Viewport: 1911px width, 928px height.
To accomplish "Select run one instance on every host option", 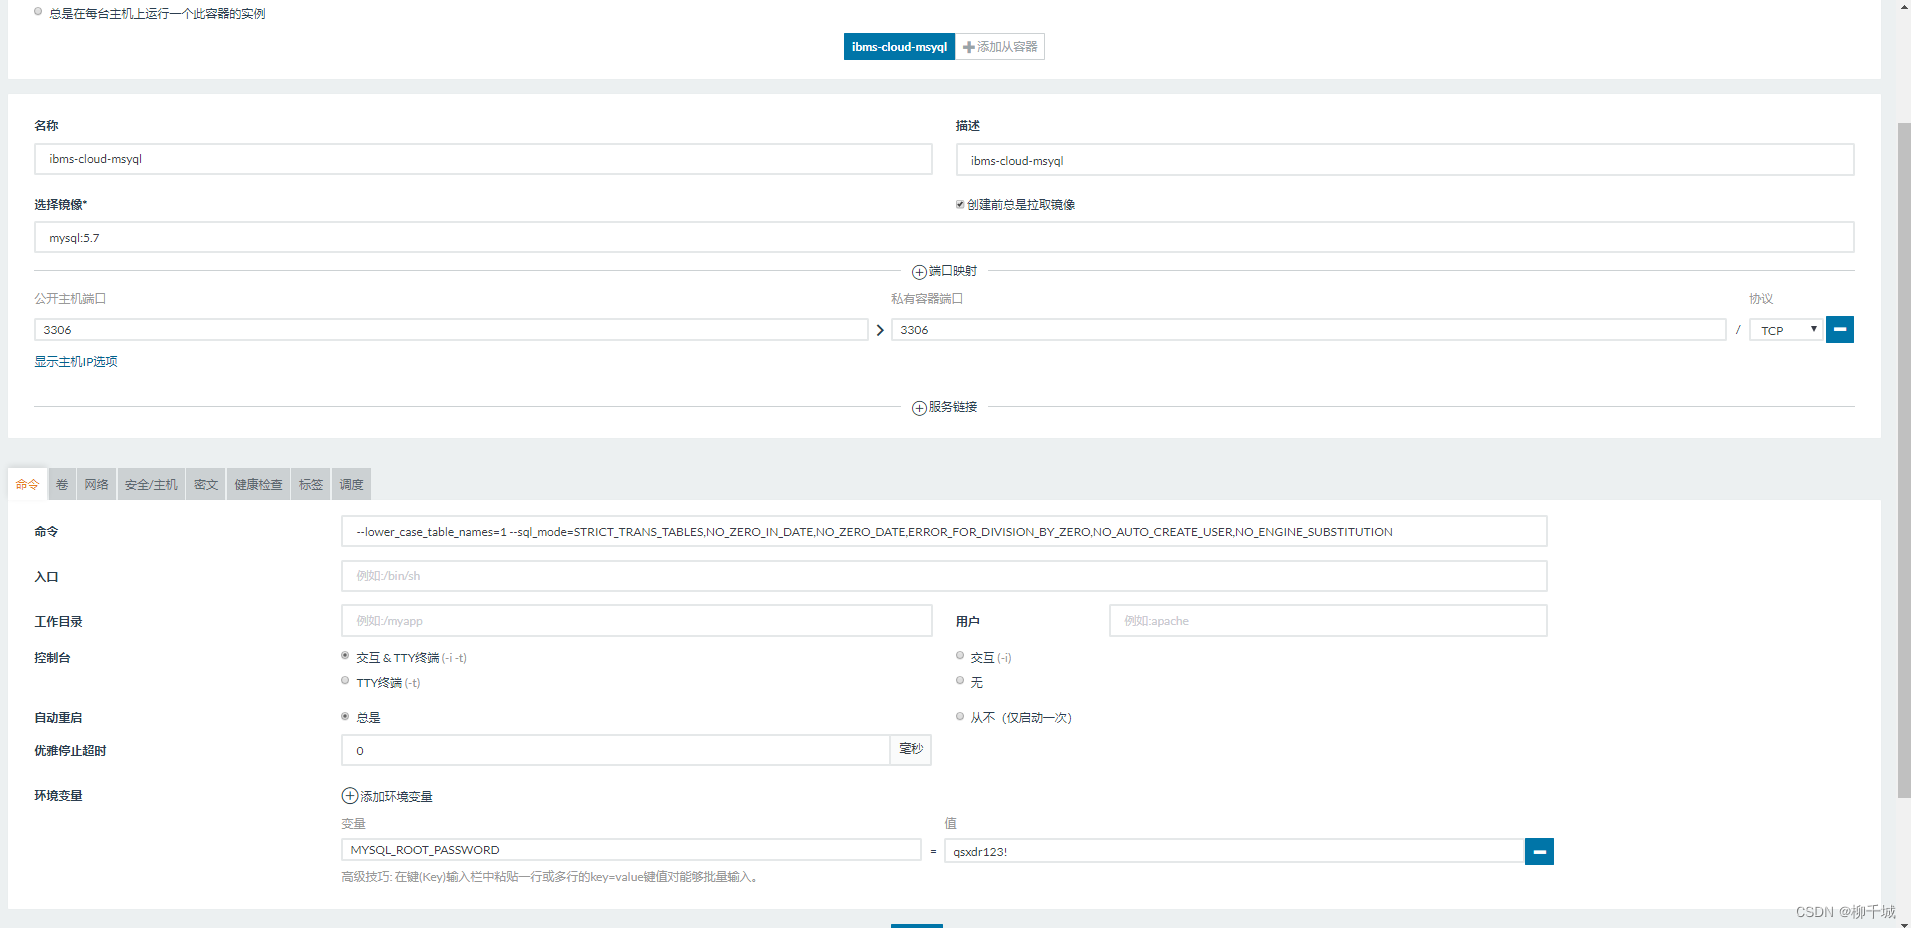I will (x=38, y=12).
